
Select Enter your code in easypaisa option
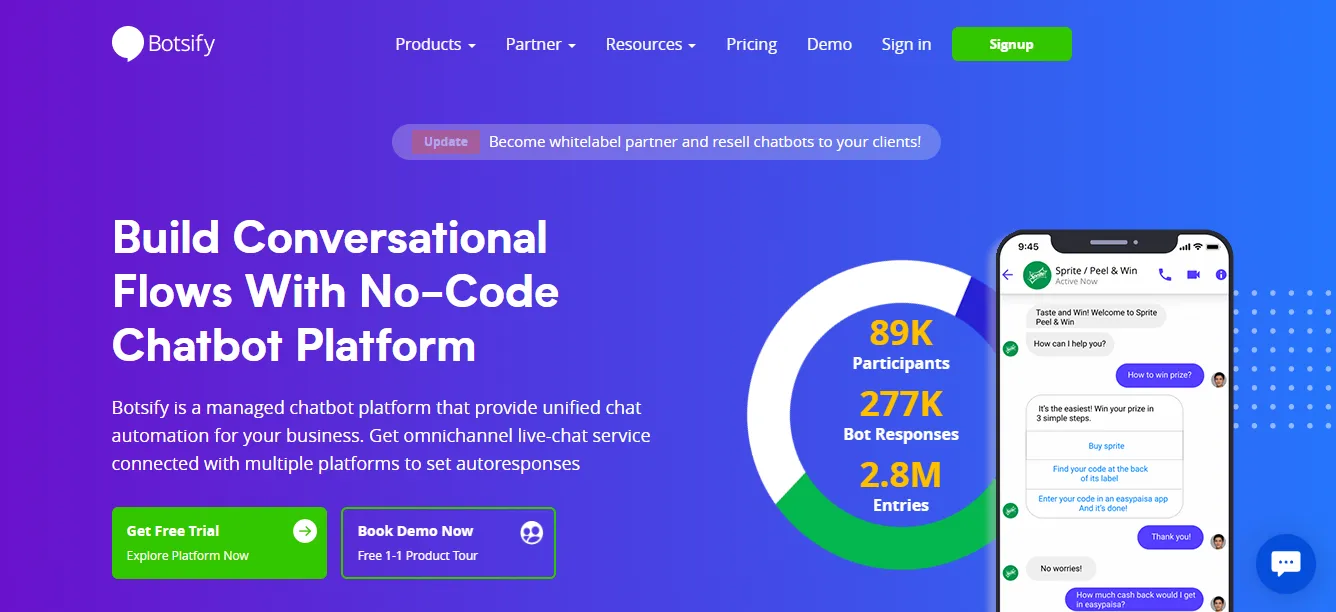point(1106,503)
